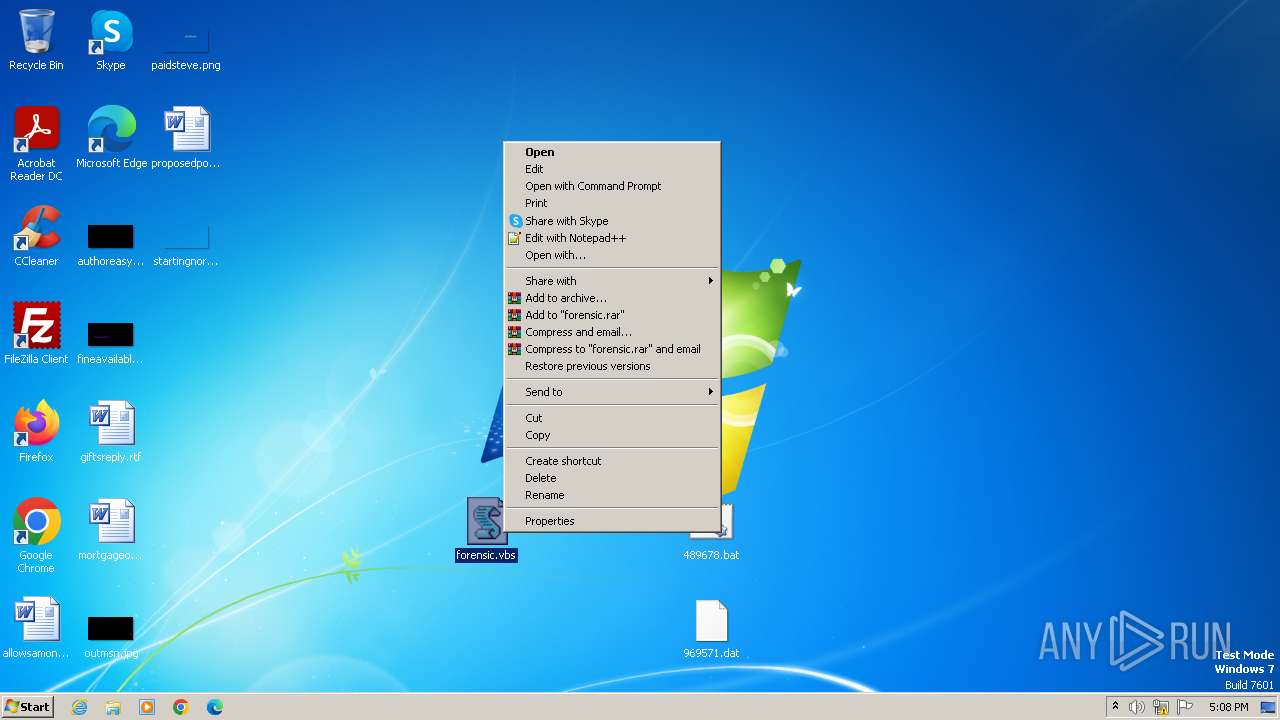Choose Edit in the context menu

[611, 169]
